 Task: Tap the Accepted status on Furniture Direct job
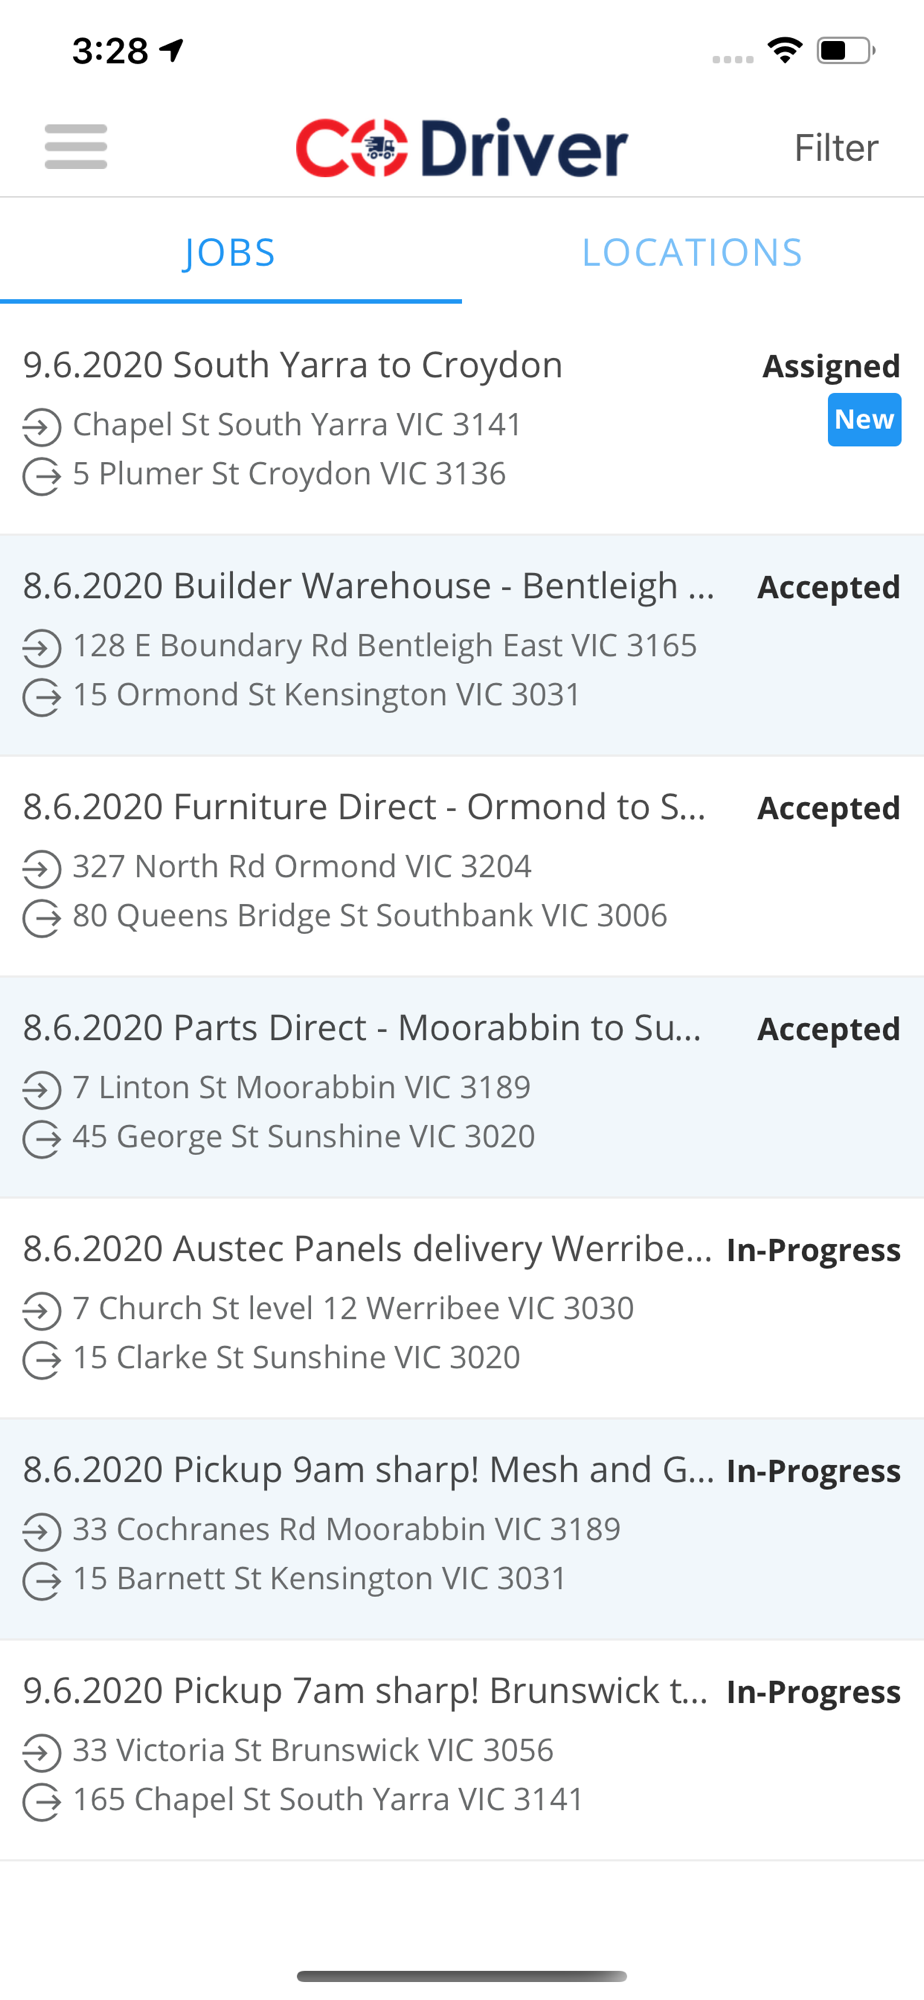tap(828, 808)
